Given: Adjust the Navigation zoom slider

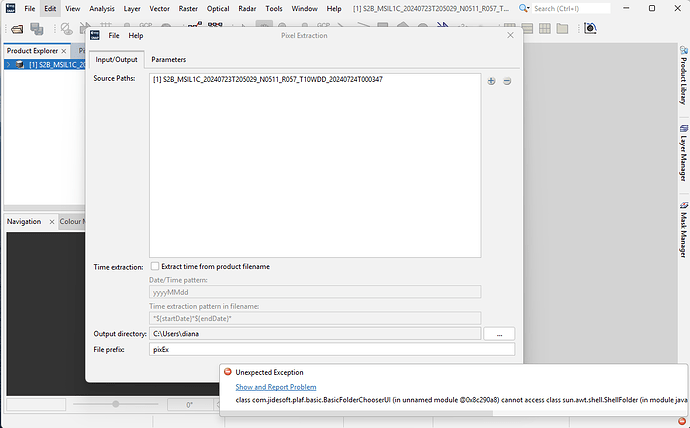Looking at the screenshot, I should (x=117, y=404).
